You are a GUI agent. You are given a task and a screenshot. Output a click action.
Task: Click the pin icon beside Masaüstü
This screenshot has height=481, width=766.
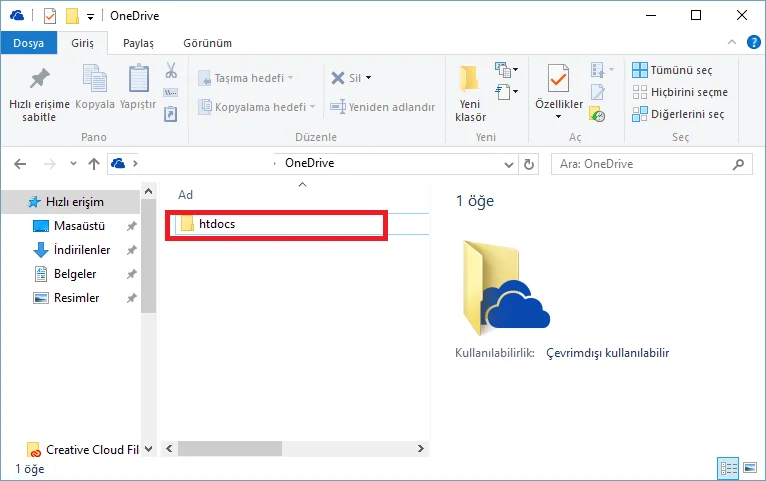tap(131, 226)
